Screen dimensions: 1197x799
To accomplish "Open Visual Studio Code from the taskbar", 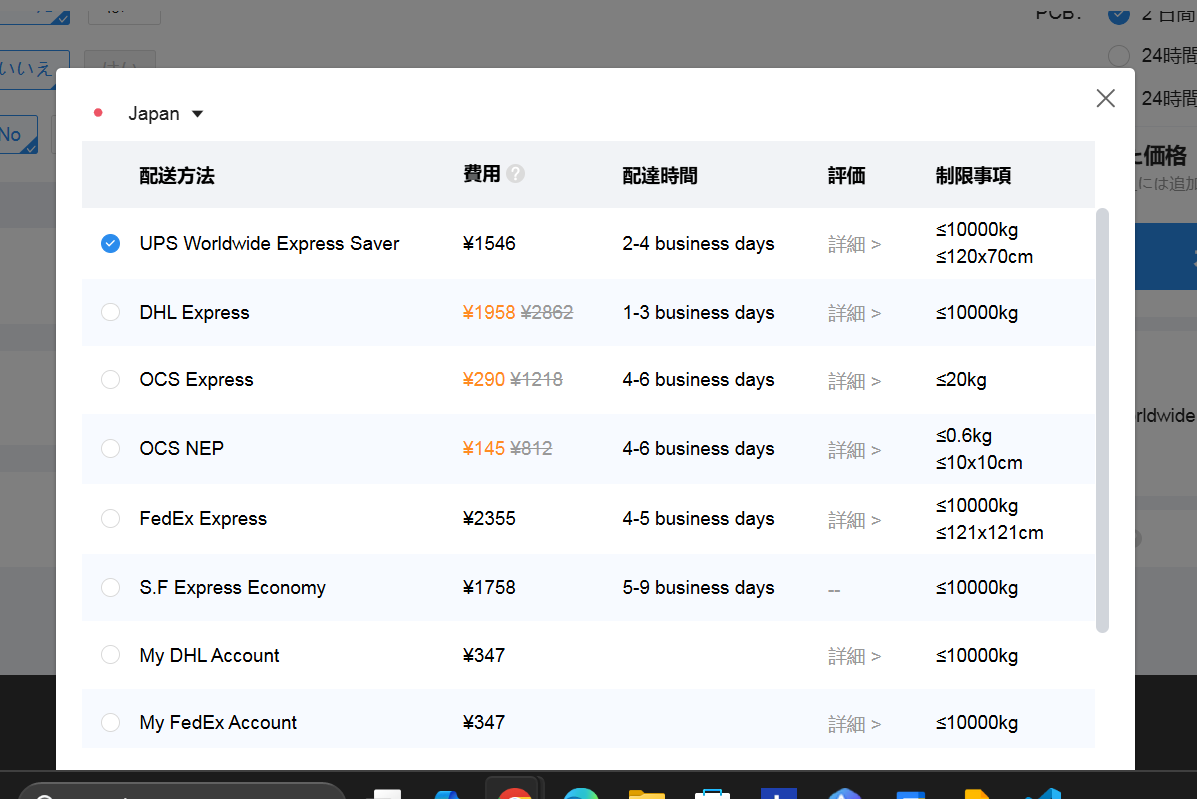I will [1043, 793].
